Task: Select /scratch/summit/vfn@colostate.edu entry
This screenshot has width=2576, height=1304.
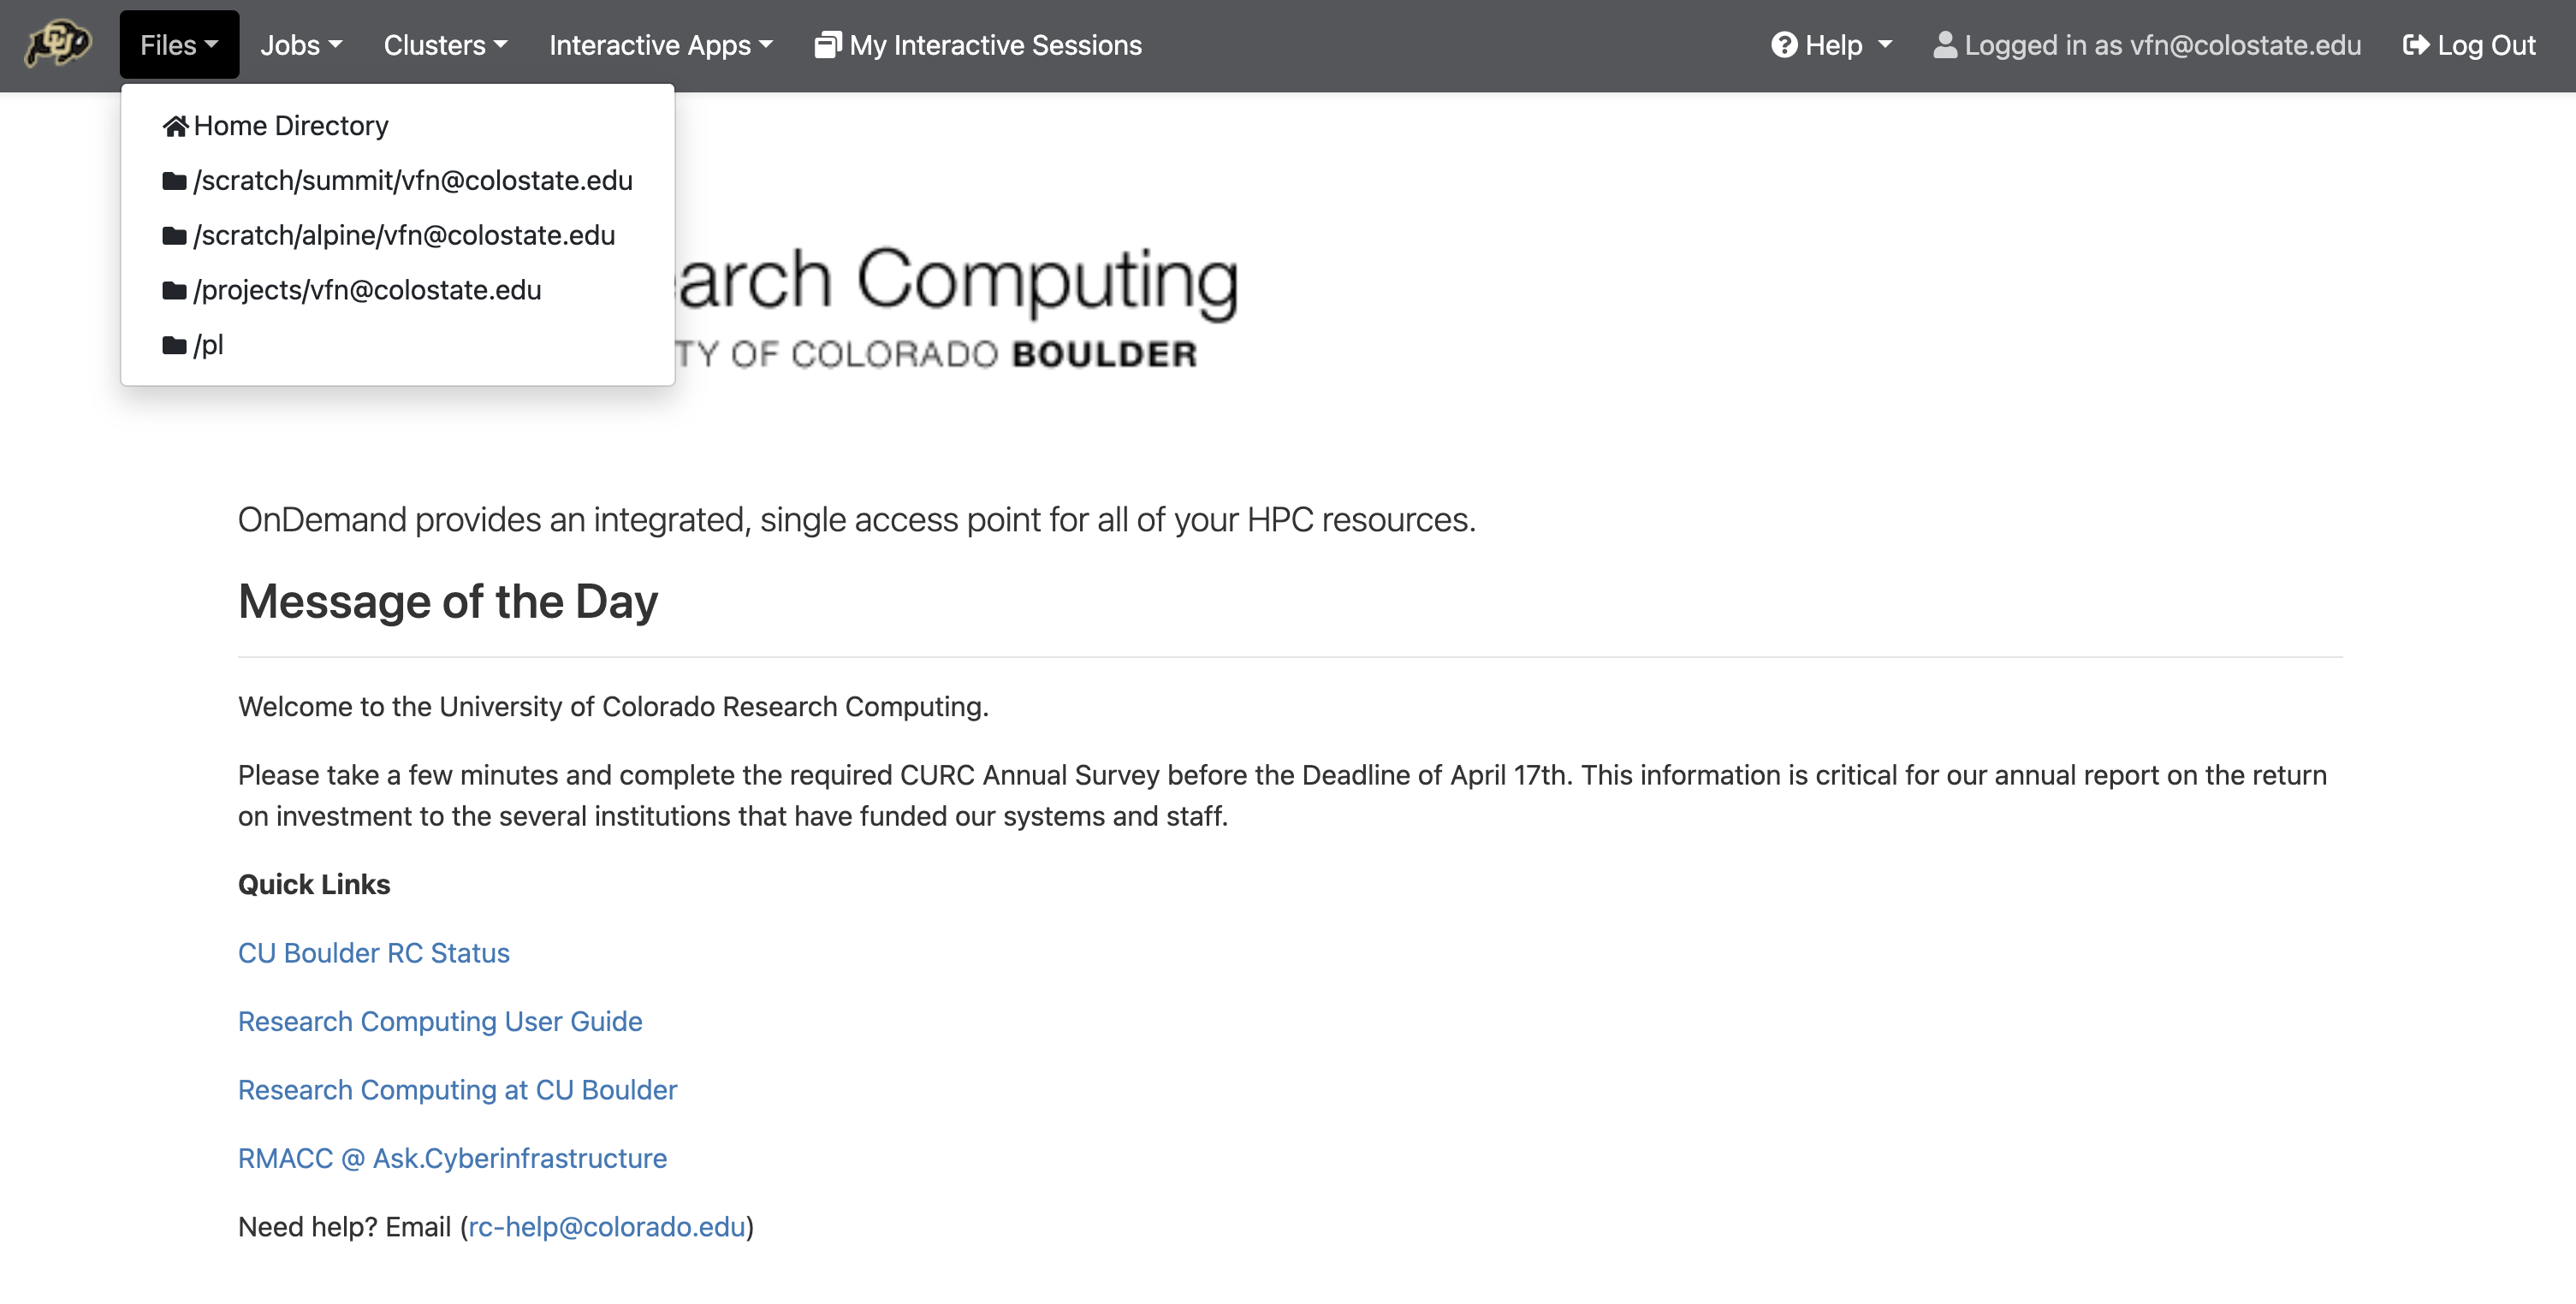Action: click(397, 181)
